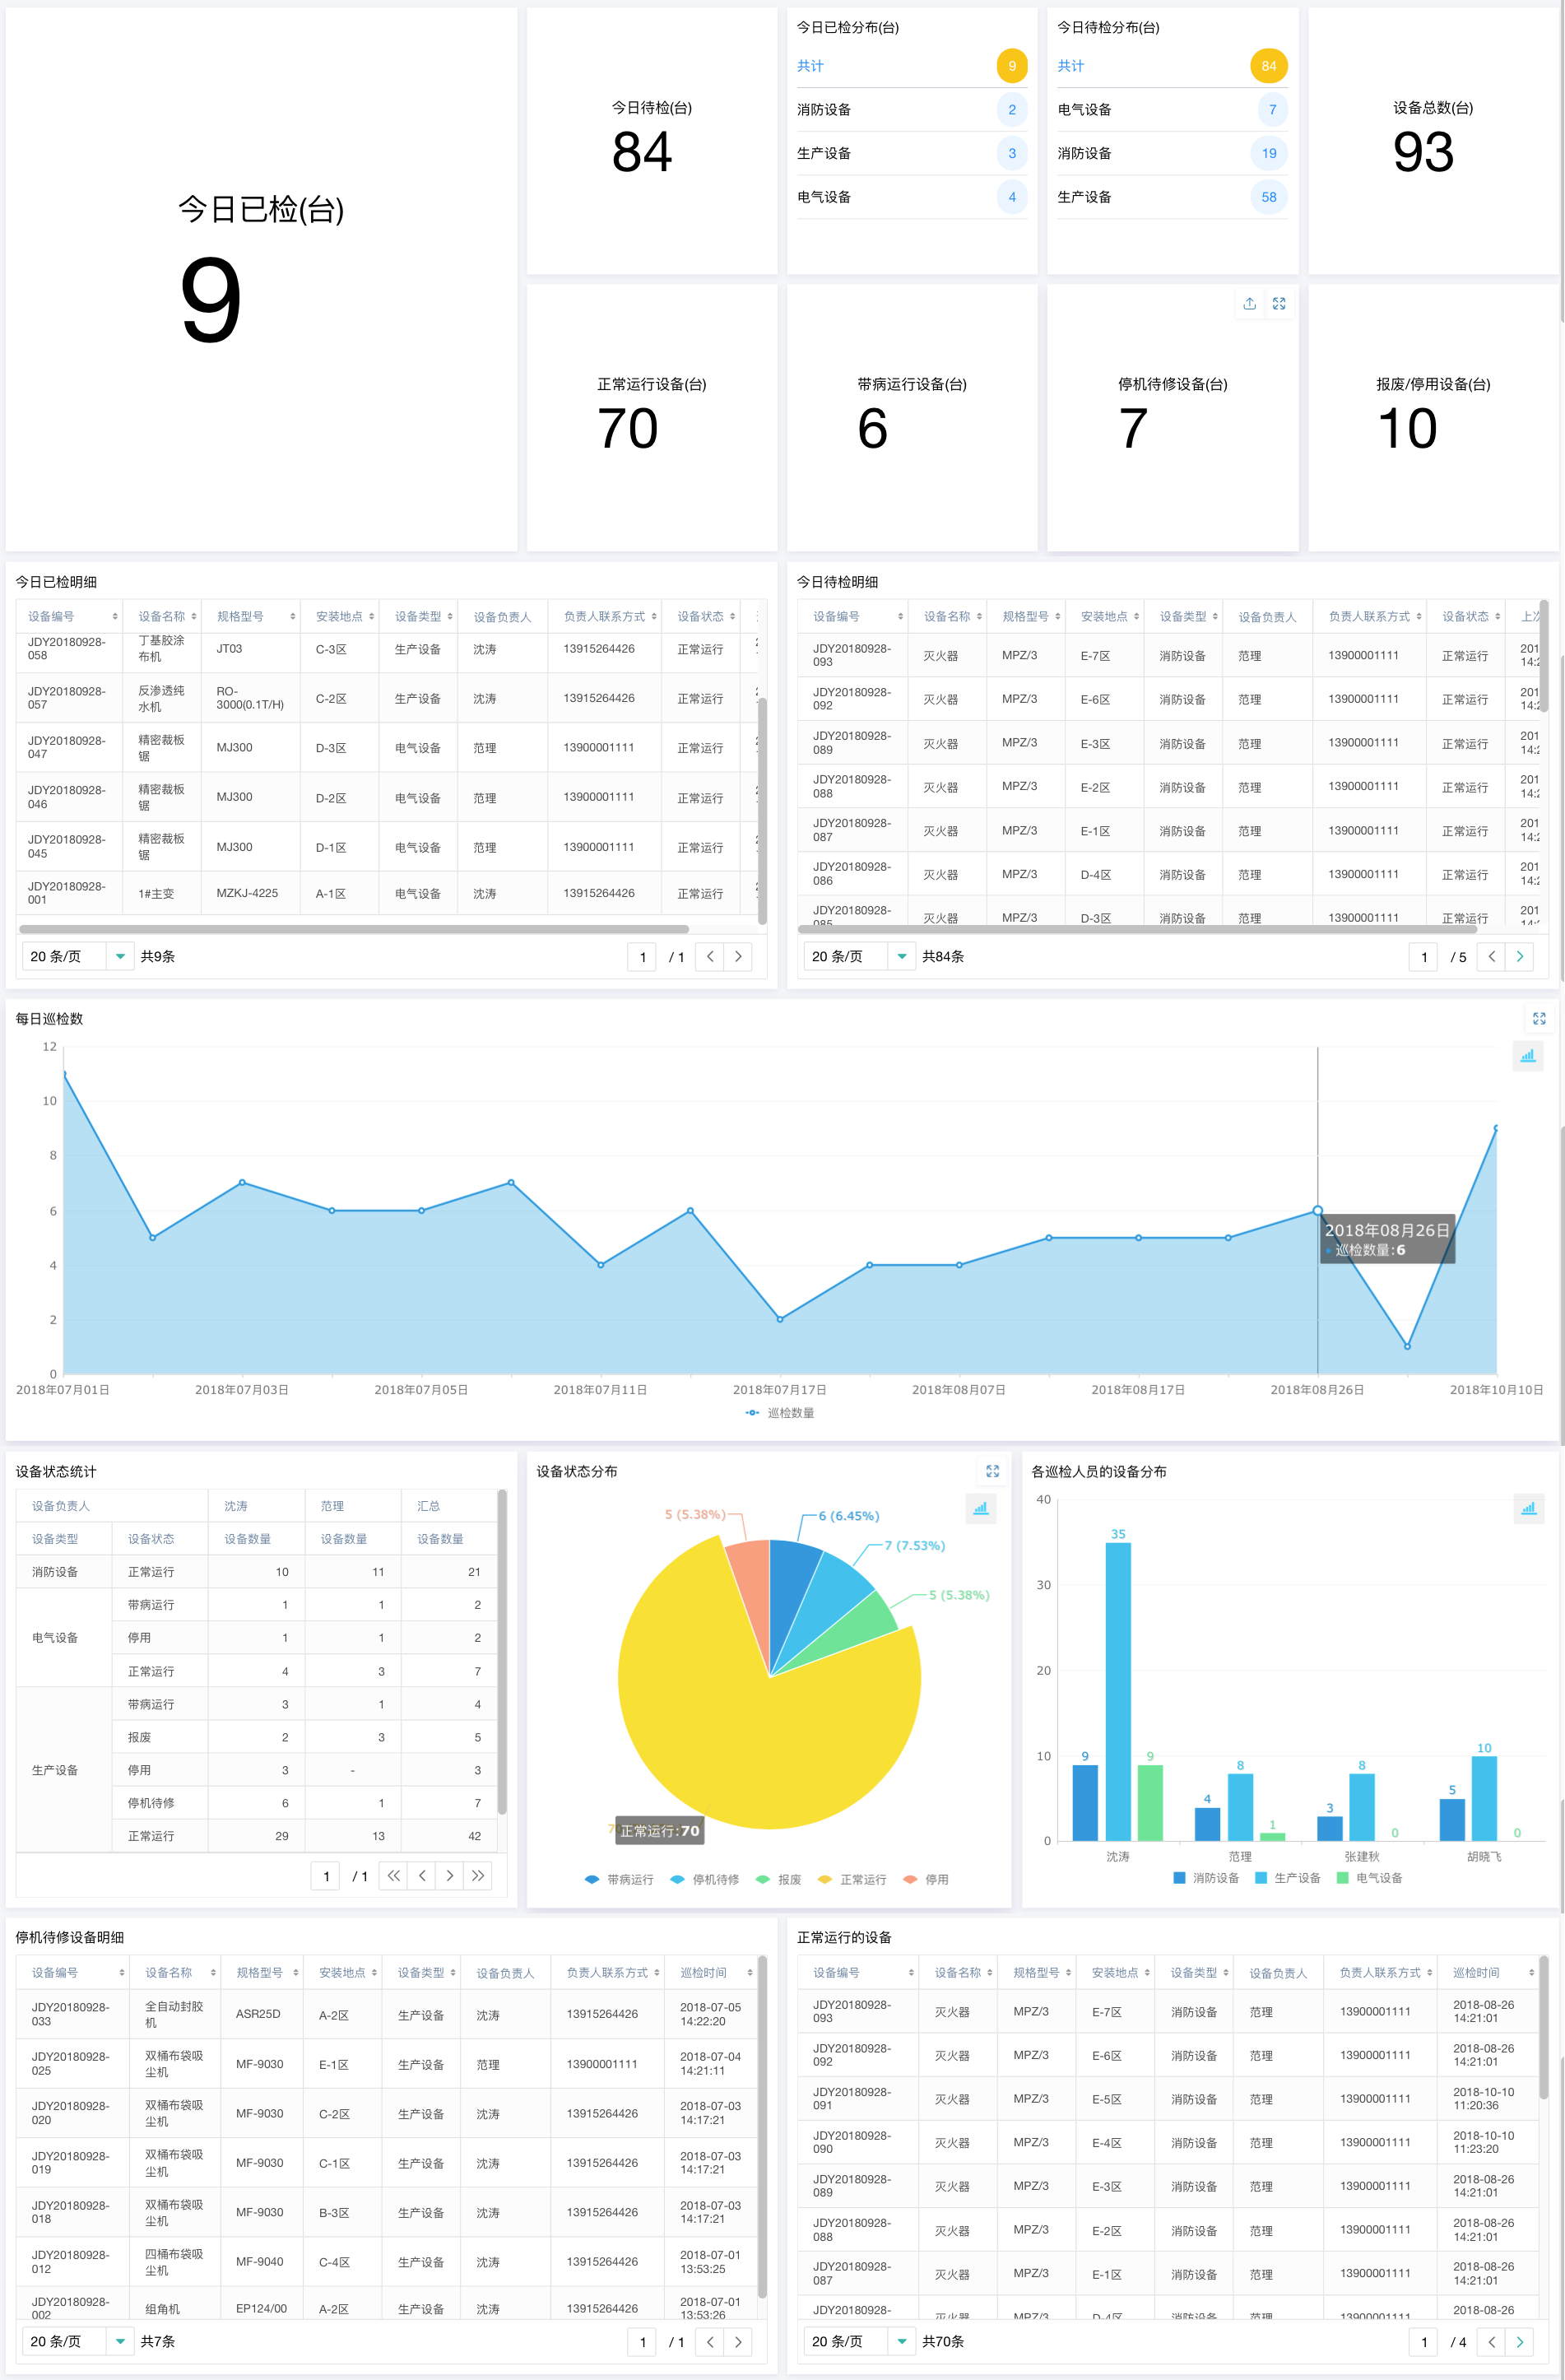
Task: Click next page arrow in 今日待检明细
Action: tap(1519, 956)
